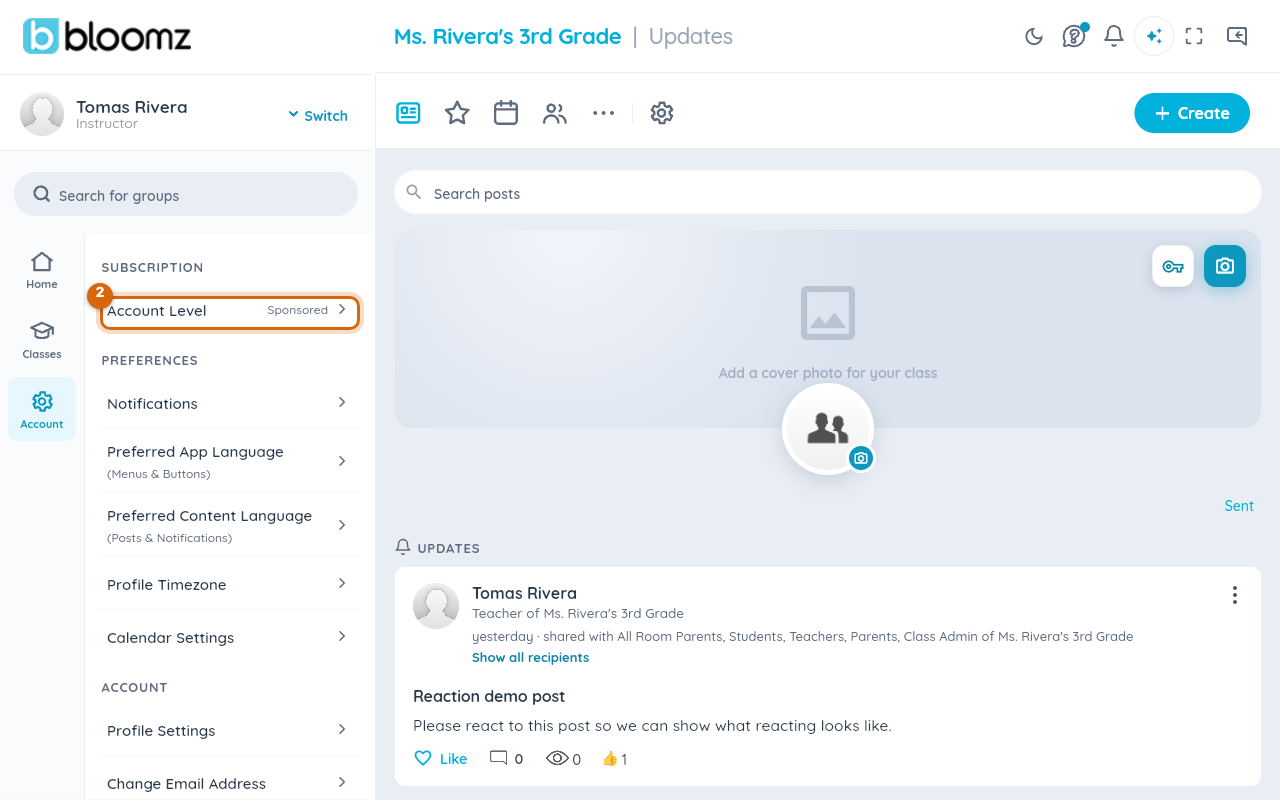Image resolution: width=1280 pixels, height=800 pixels.
Task: View who has seen the post
Action: click(563, 759)
